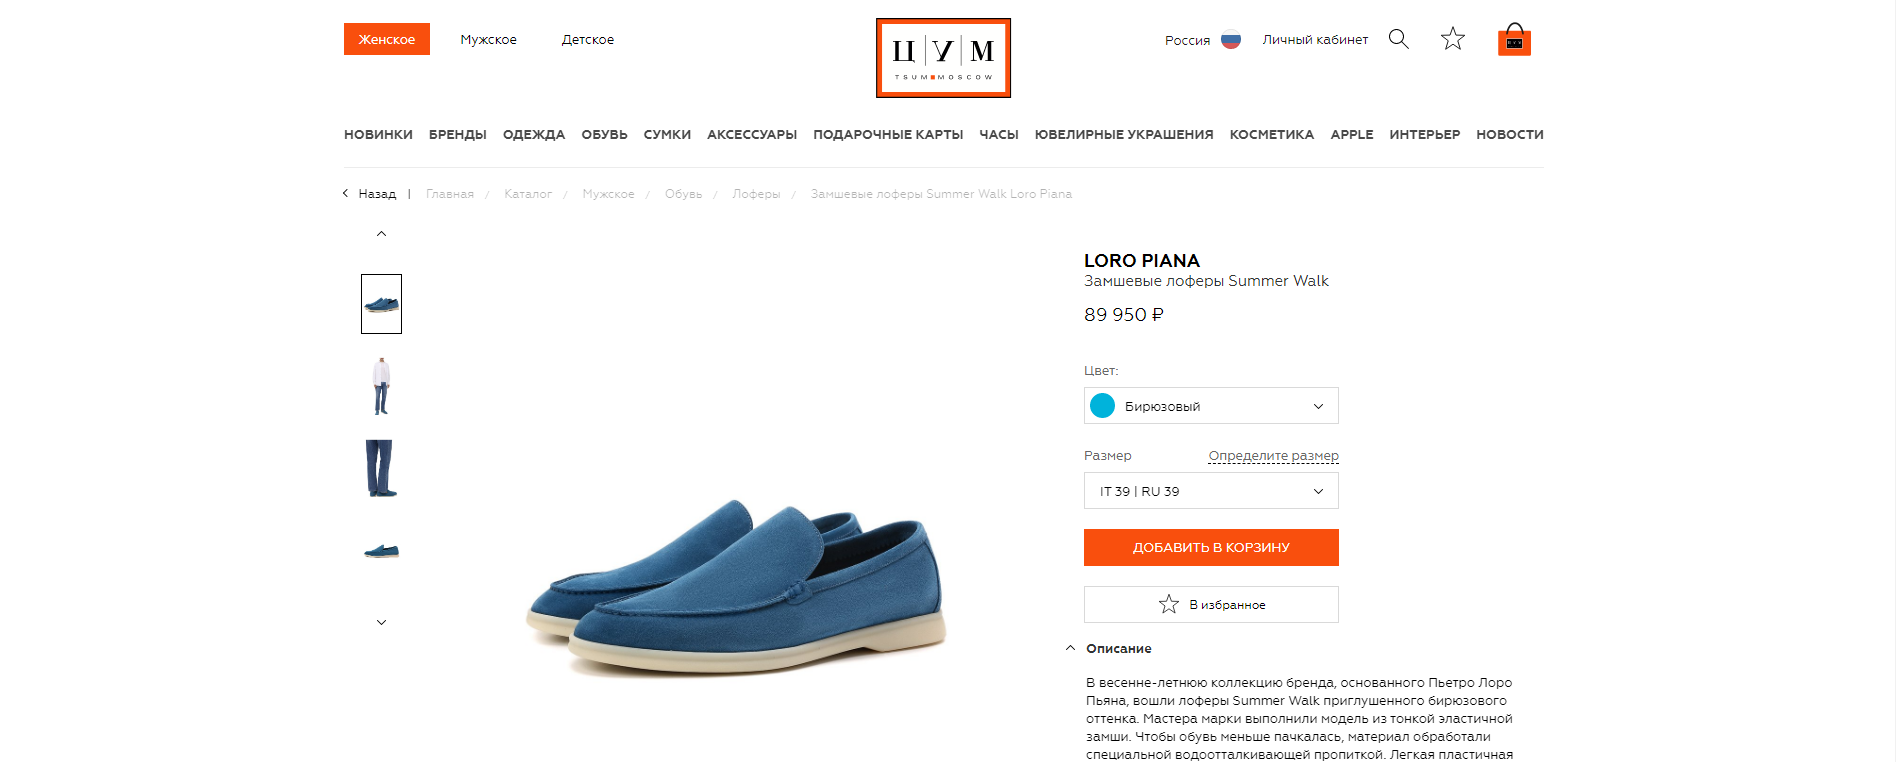Open favorites star icon in header
This screenshot has width=1896, height=762.
tap(1452, 39)
